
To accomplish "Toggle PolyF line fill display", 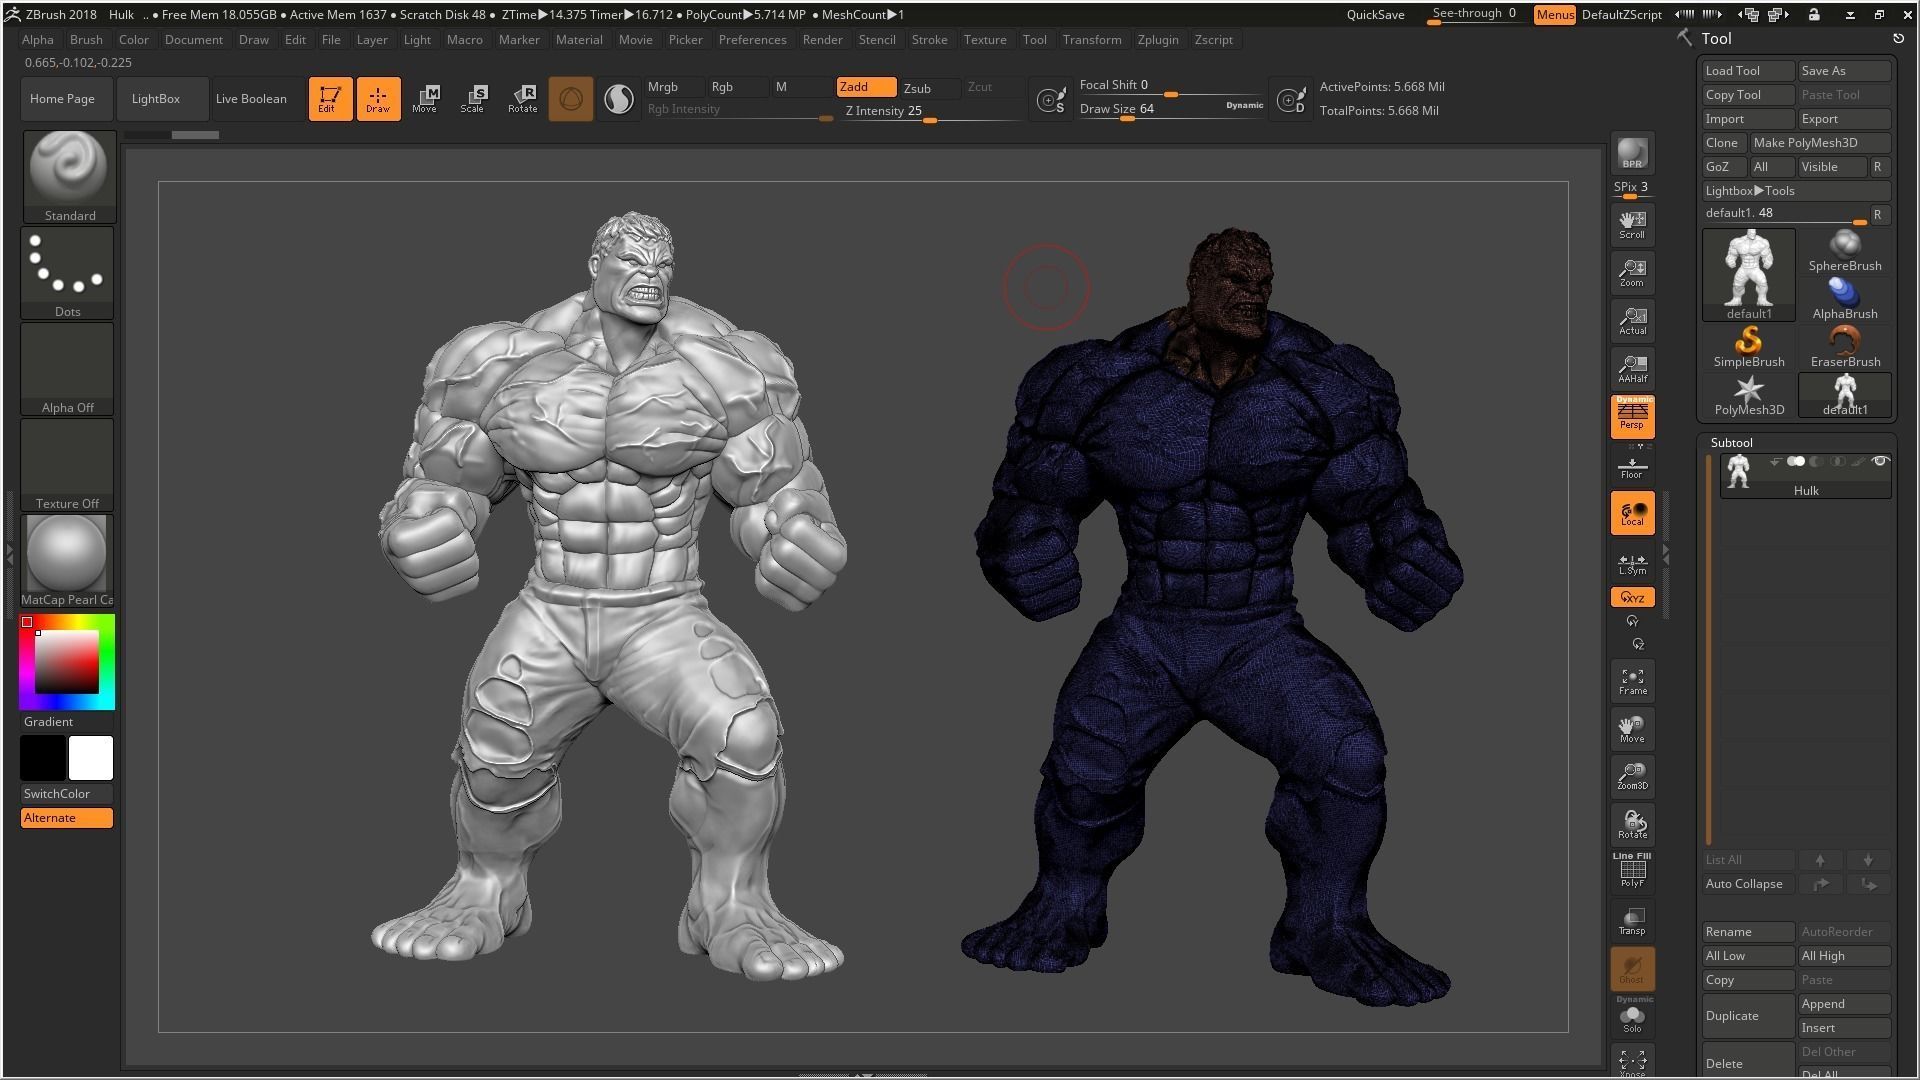I will pos(1632,870).
